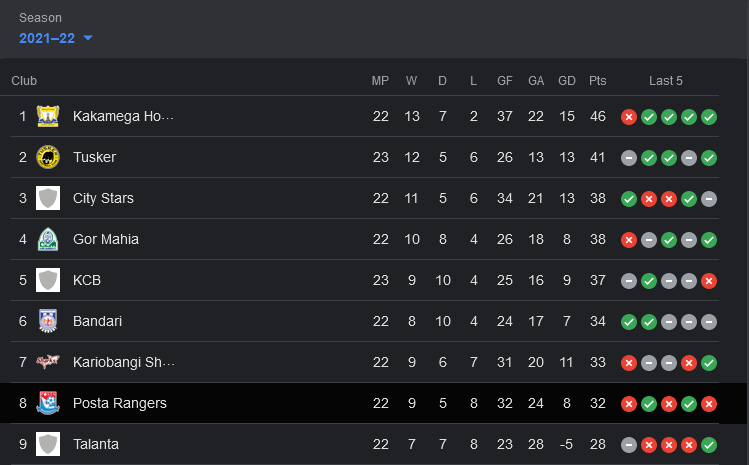Open the Talanta team link
Image resolution: width=749 pixels, height=465 pixels.
click(96, 444)
